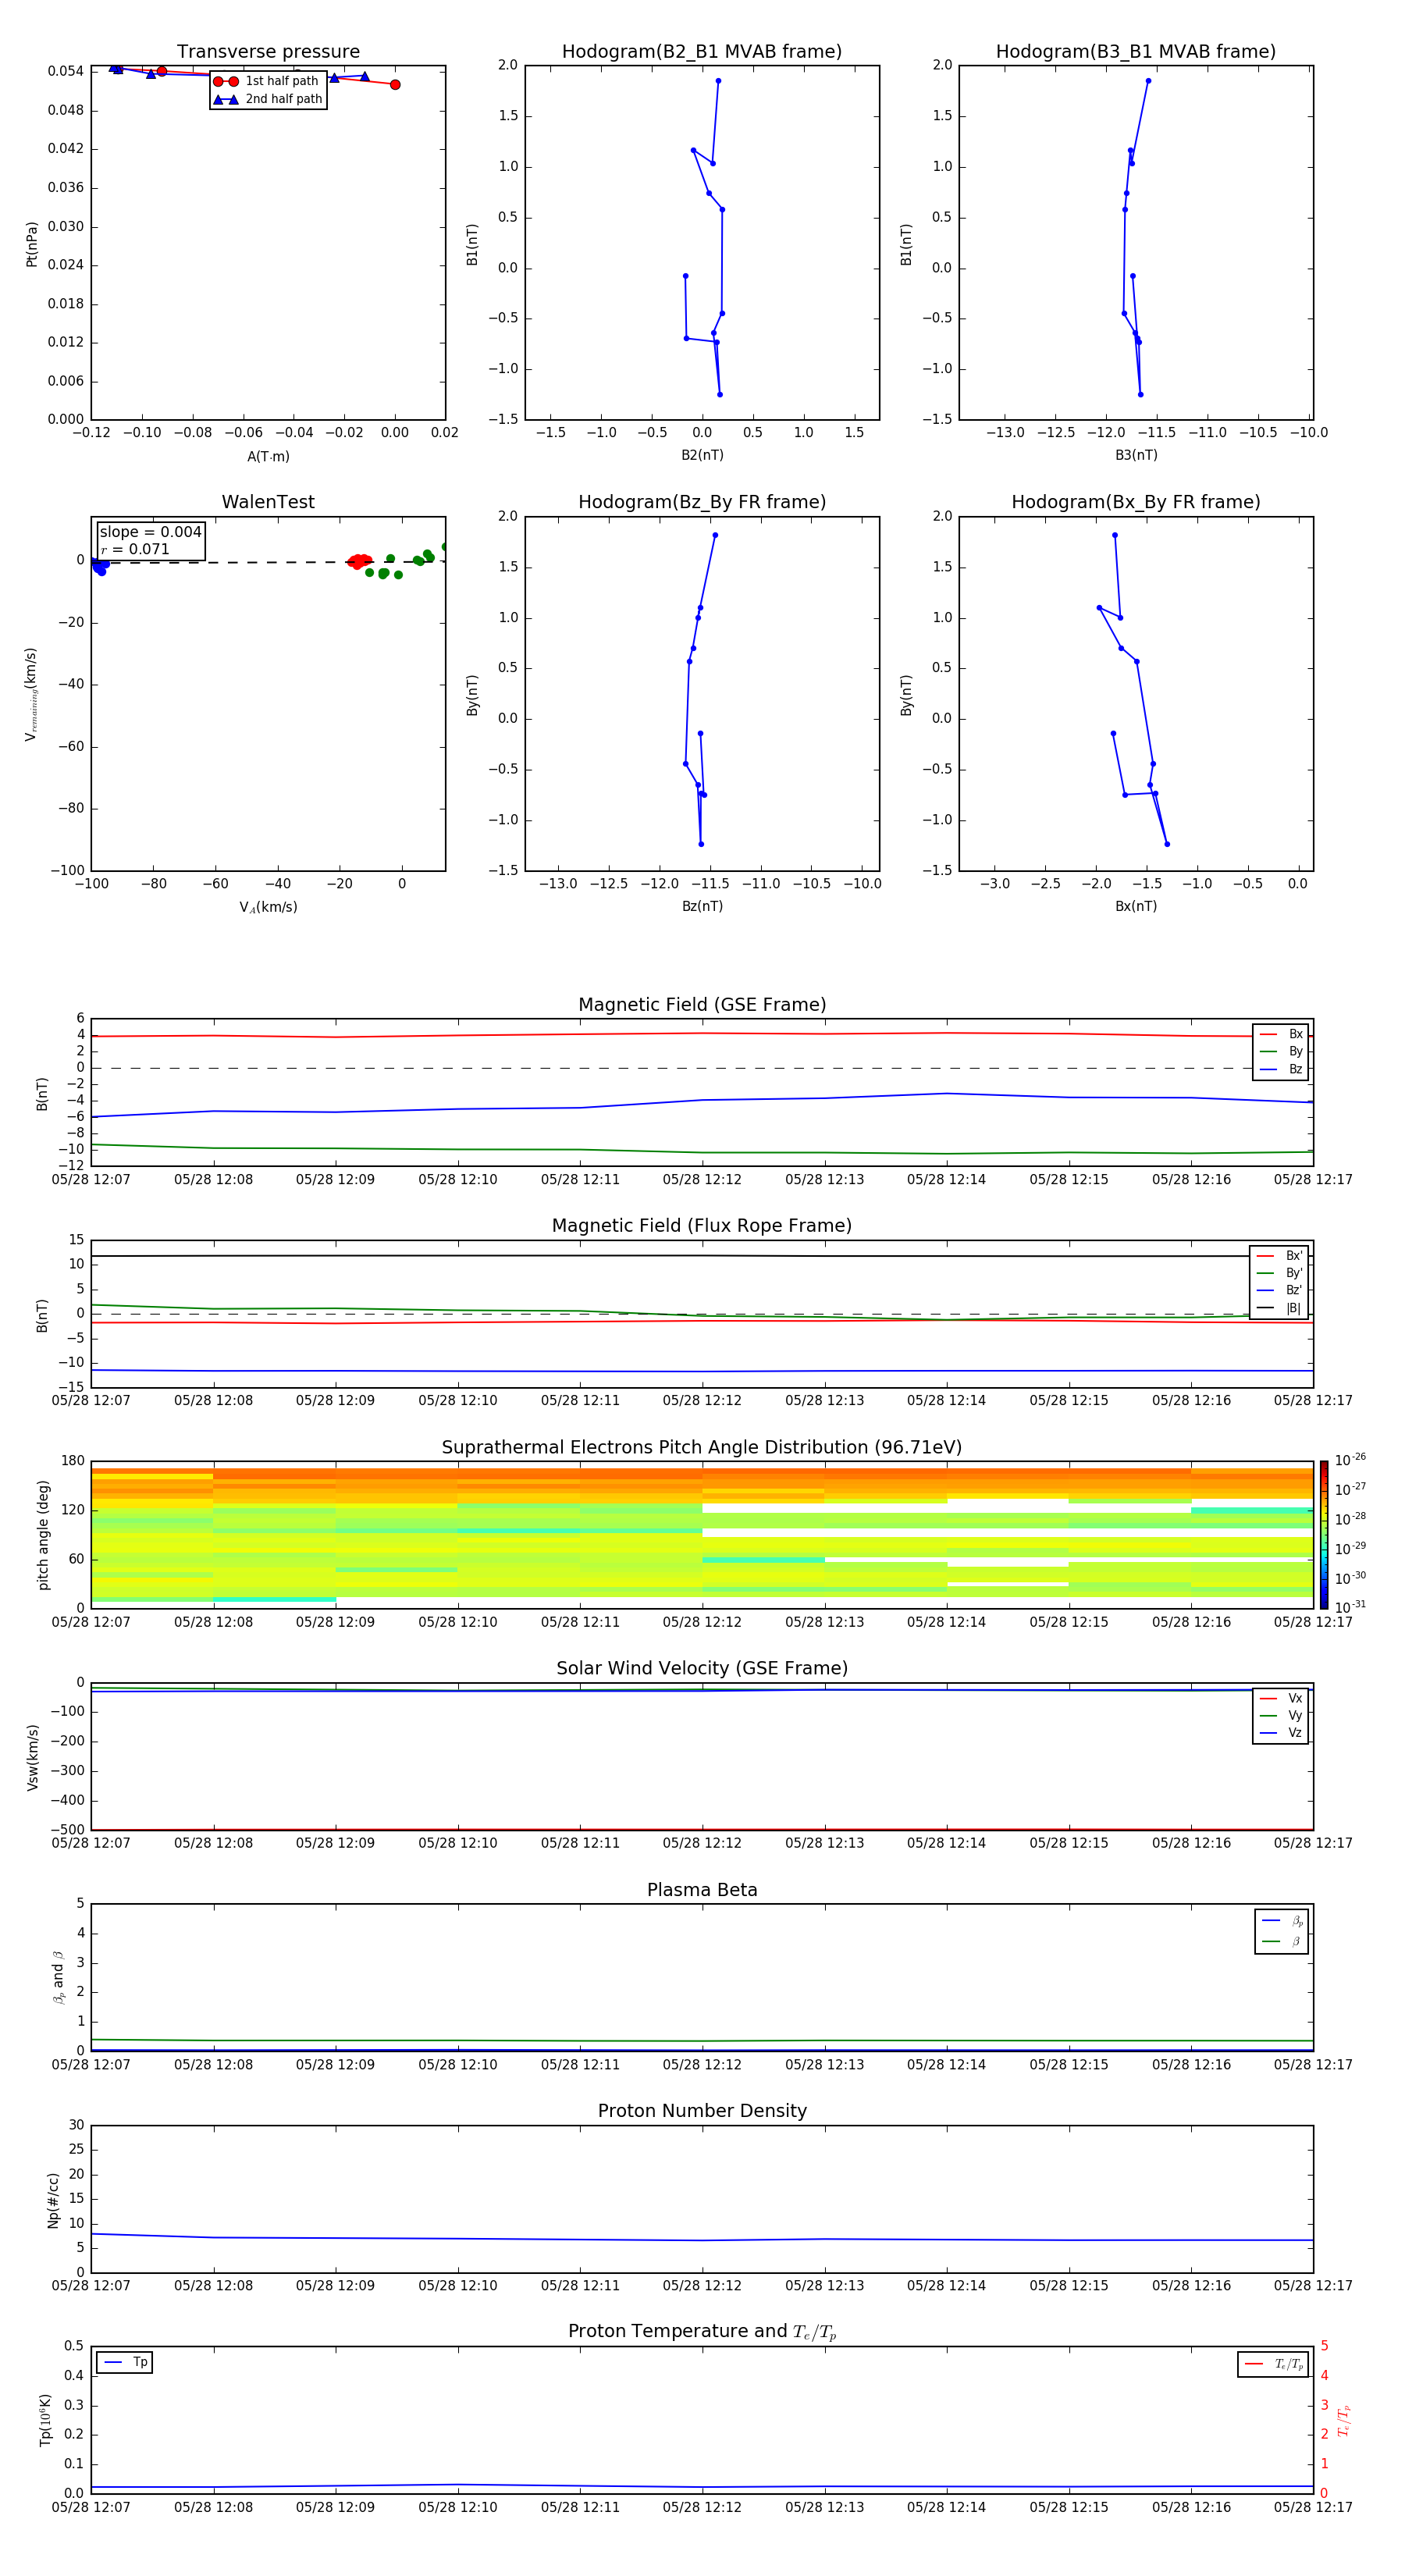
Task: Click the 'pitch angle (deg)' axis label
Action: click(x=43, y=1534)
